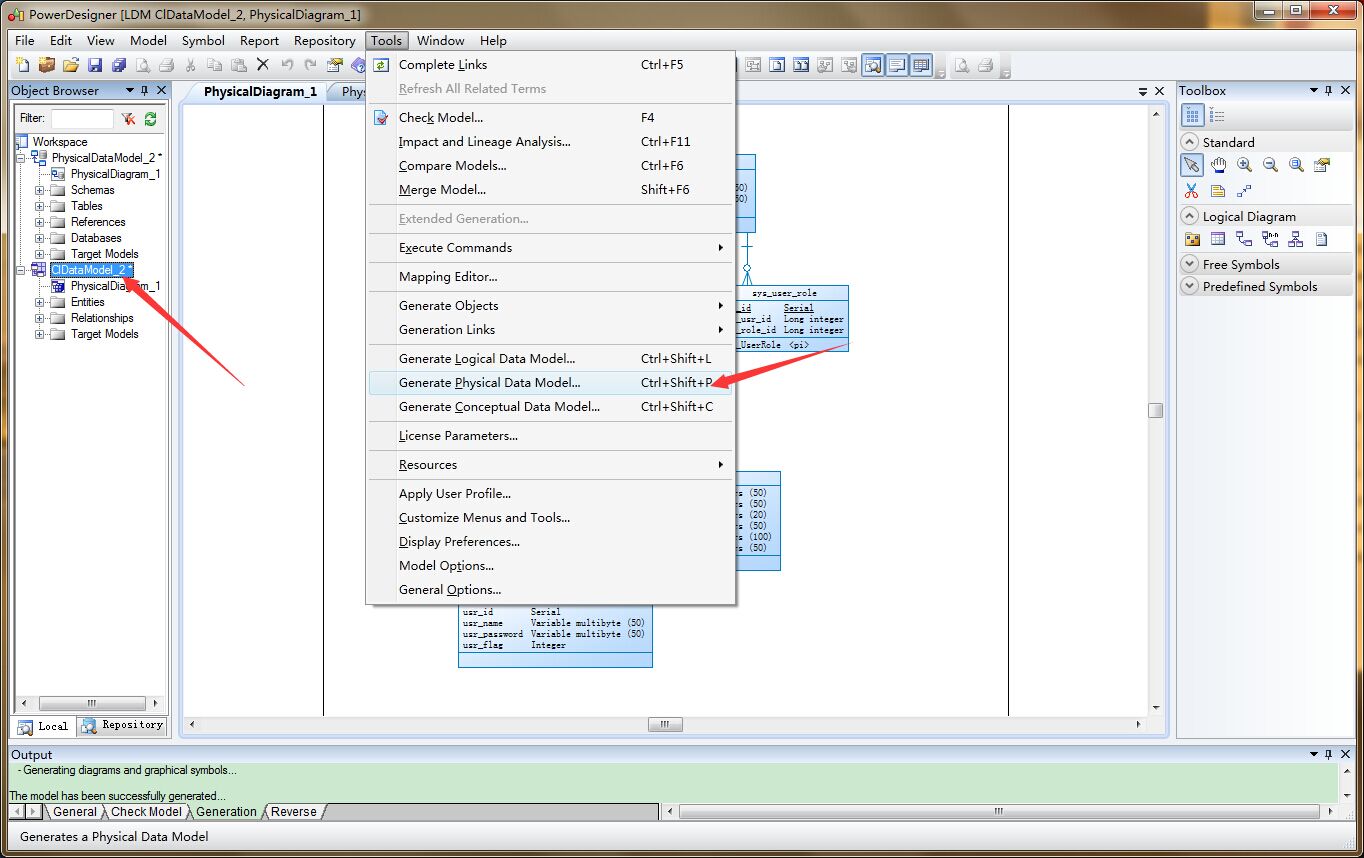Select the Entity tool in Logical Diagram
This screenshot has height=858, width=1364.
point(1218,239)
